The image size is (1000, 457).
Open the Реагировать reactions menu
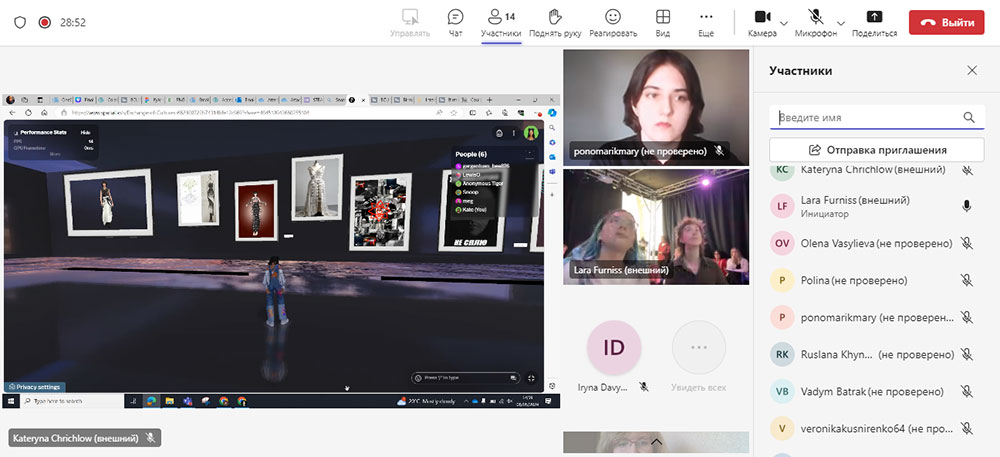click(613, 17)
